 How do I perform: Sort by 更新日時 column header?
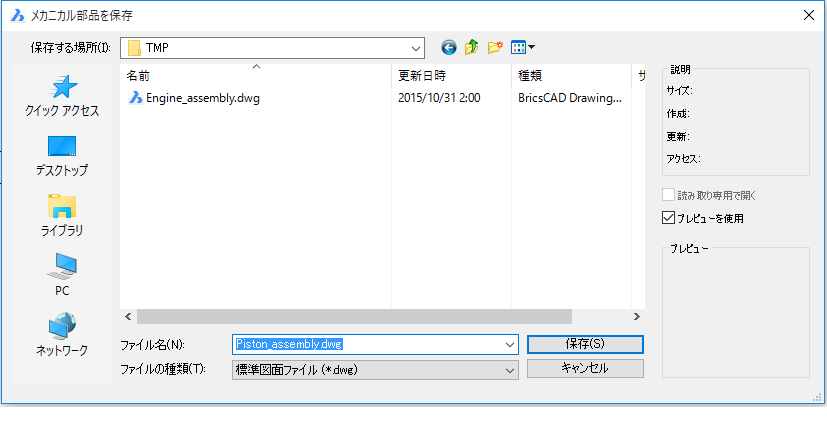(451, 76)
